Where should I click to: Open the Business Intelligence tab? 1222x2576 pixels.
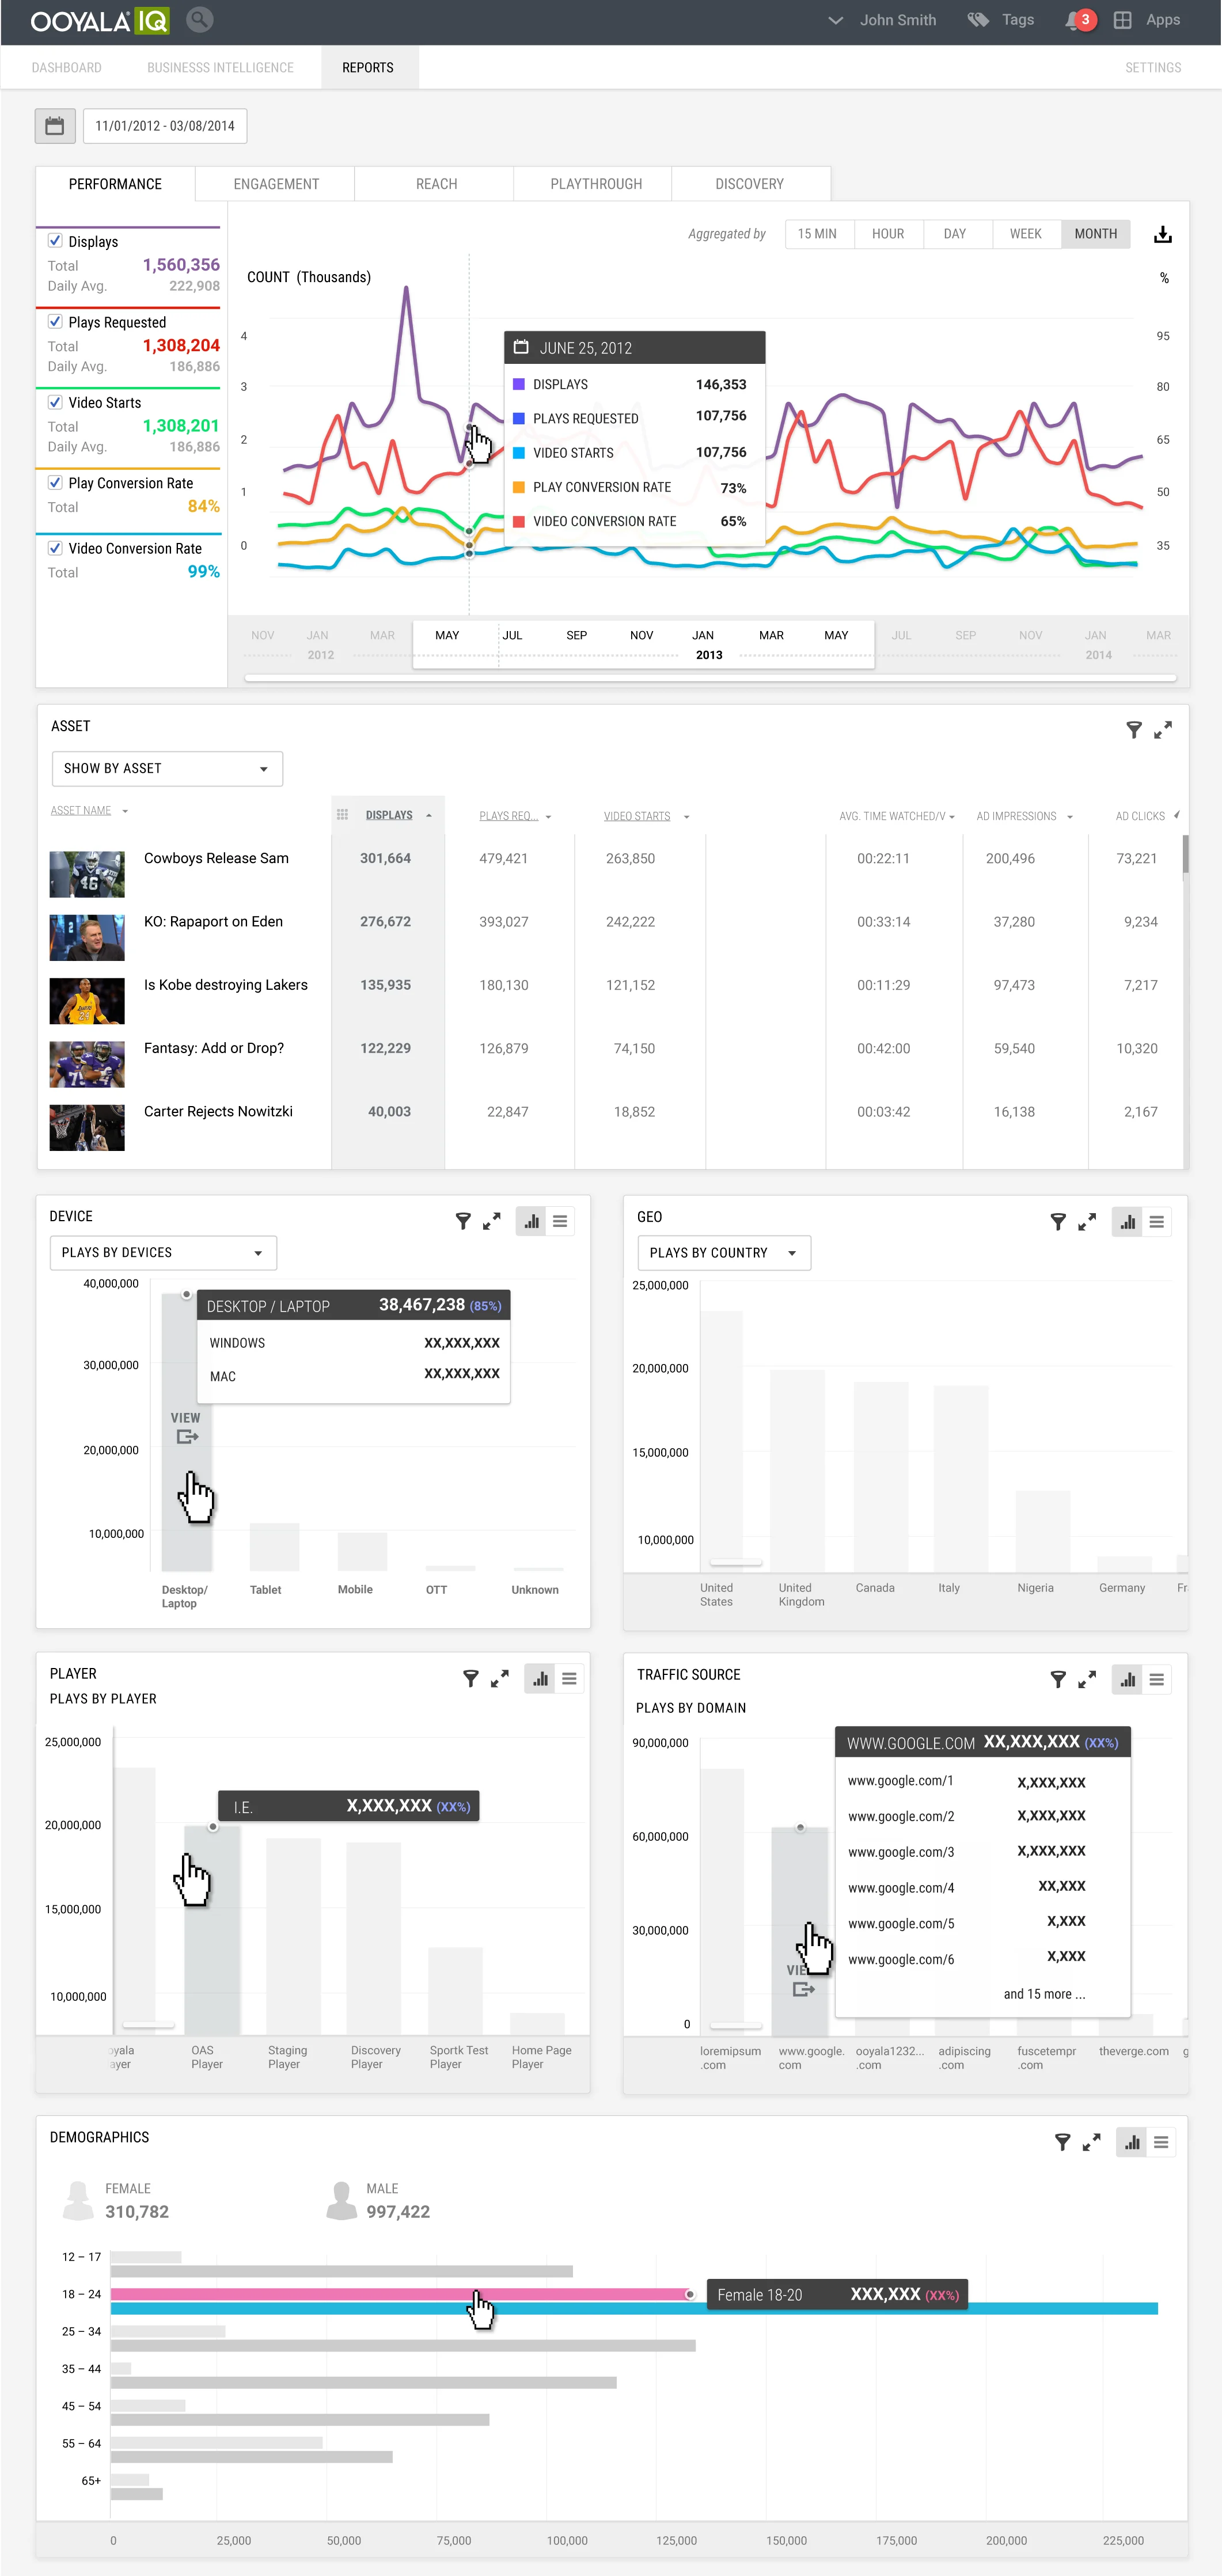[220, 68]
